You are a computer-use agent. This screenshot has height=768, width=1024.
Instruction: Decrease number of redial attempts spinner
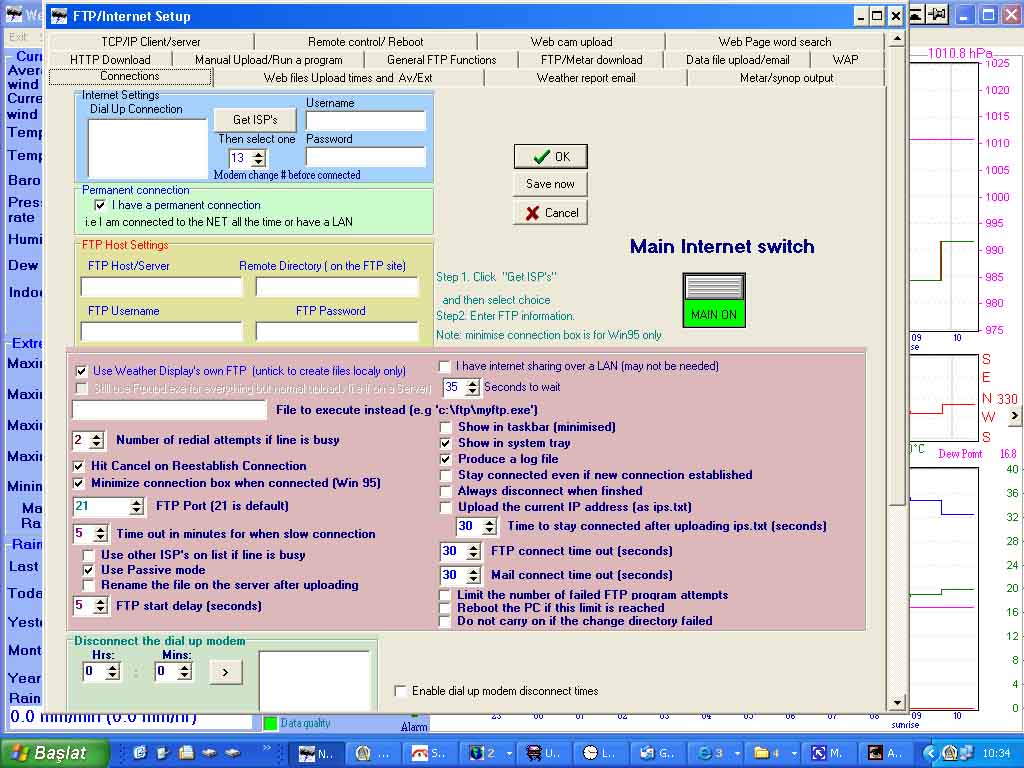(96, 444)
